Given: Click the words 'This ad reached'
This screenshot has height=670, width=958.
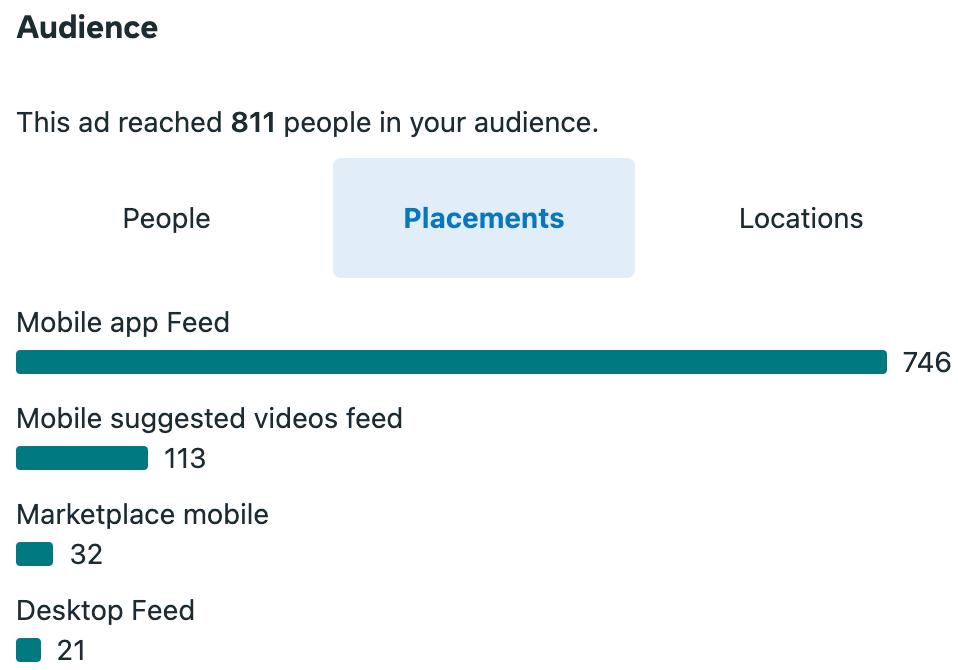Looking at the screenshot, I should click(x=119, y=123).
